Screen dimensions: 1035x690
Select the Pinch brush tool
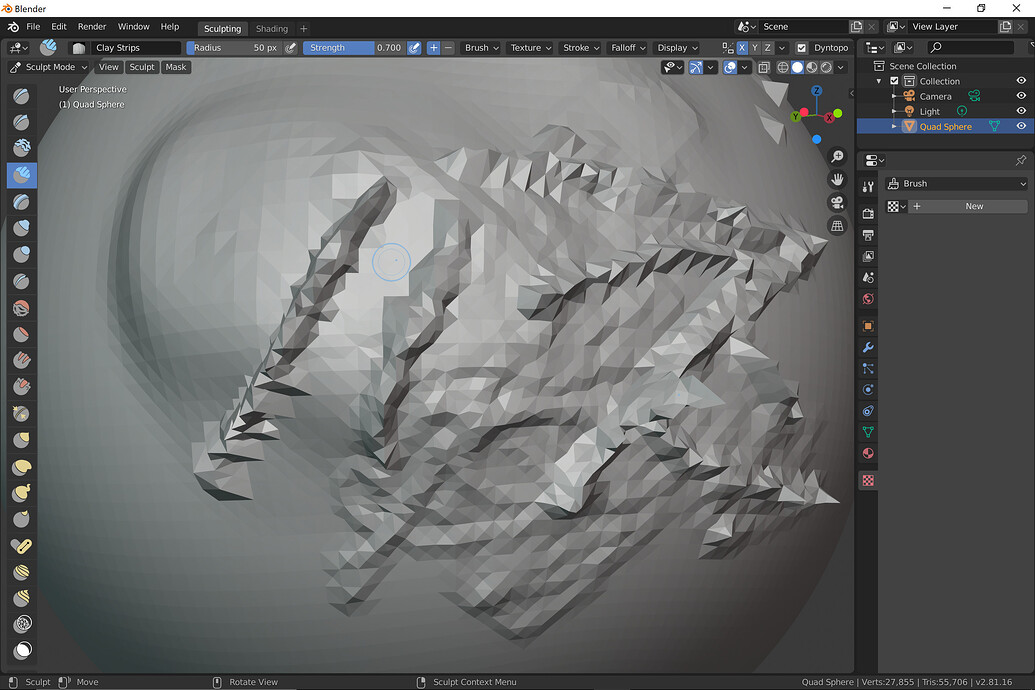(x=21, y=413)
